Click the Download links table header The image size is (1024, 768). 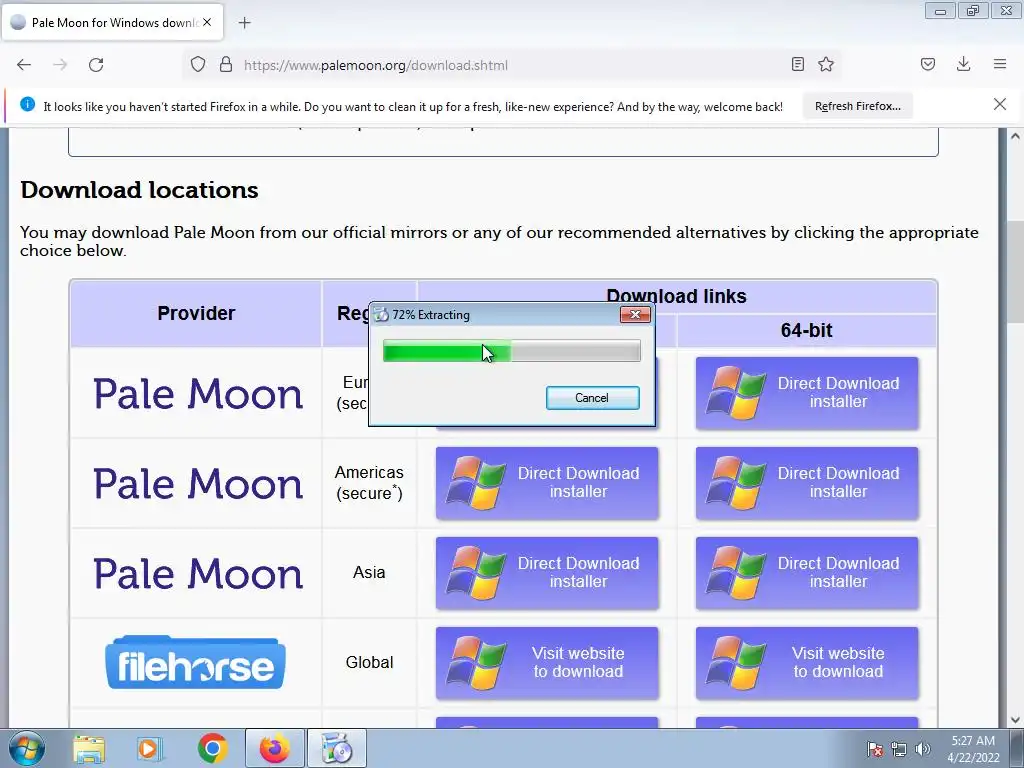click(676, 296)
